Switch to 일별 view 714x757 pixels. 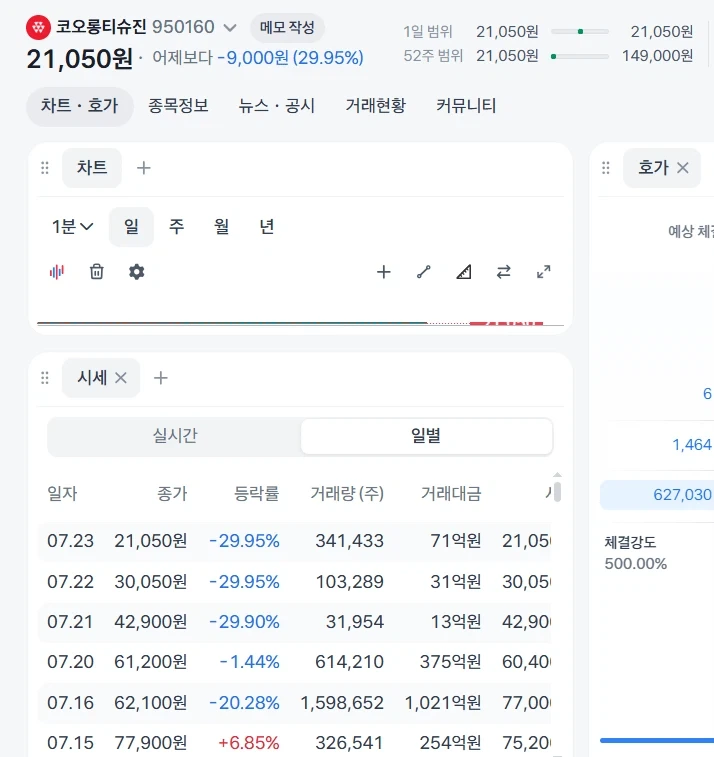[426, 436]
